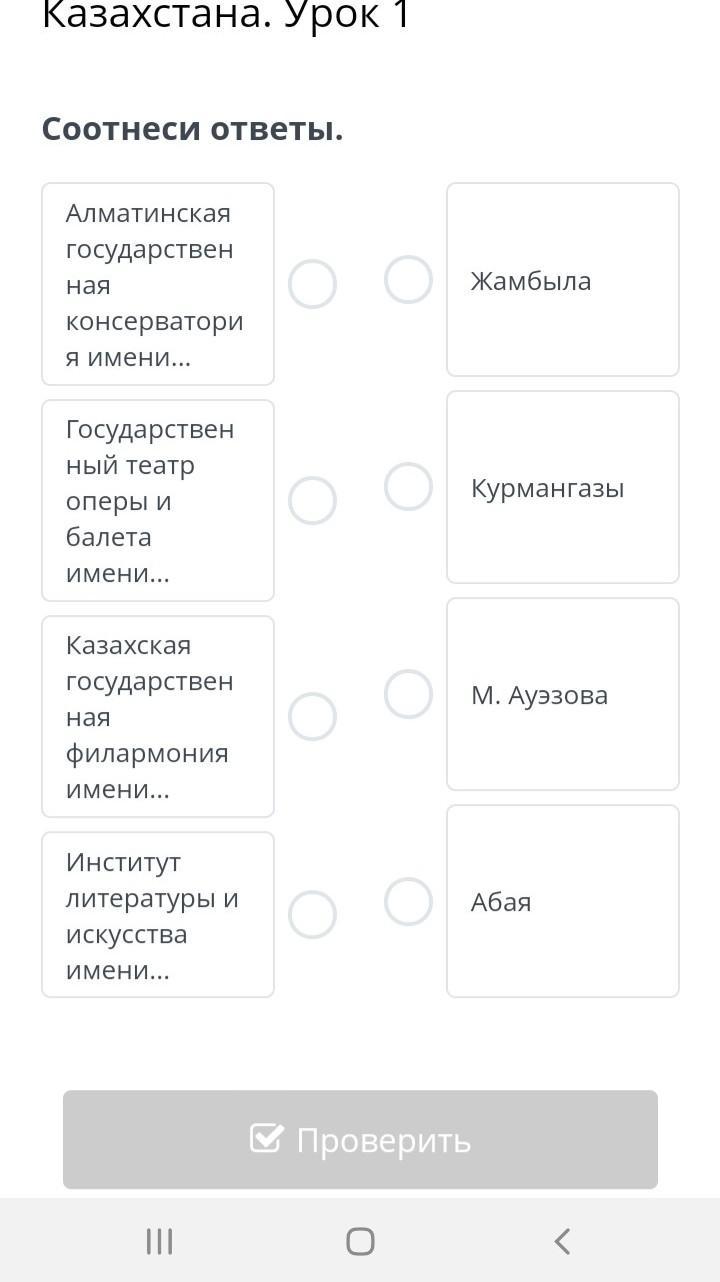The image size is (720, 1282).
Task: Tap Android home navigation icon
Action: (360, 1241)
